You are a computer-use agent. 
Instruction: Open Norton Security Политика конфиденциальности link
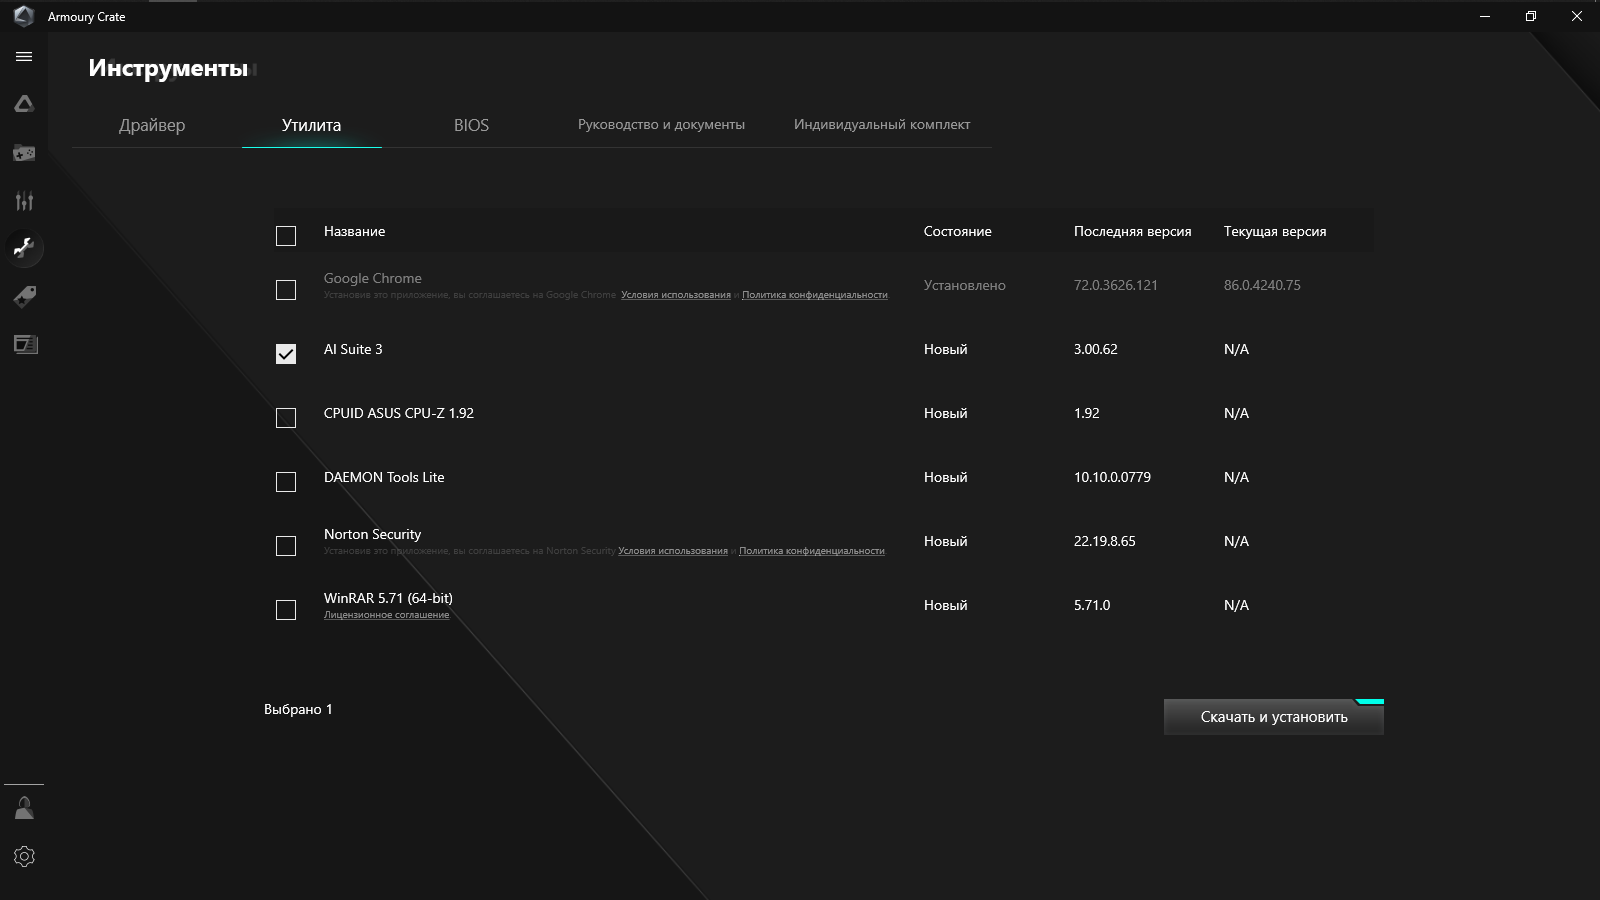[x=811, y=551]
